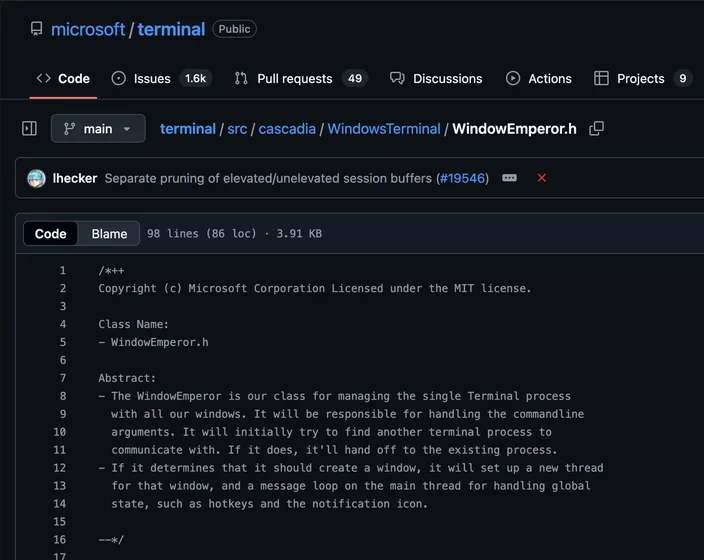
Task: Click the WindowEmperor.h filename in breadcrumb
Action: [x=514, y=129]
